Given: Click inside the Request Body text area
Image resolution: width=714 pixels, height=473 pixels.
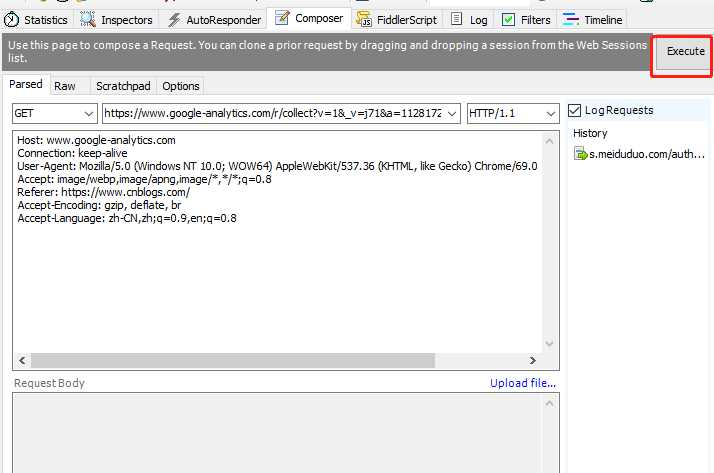Looking at the screenshot, I should tap(277, 432).
